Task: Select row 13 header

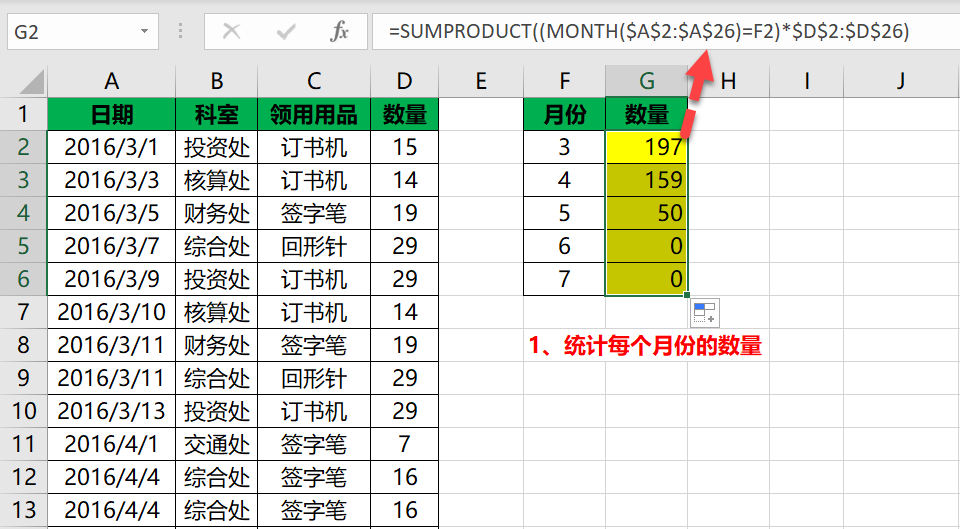Action: 23,510
